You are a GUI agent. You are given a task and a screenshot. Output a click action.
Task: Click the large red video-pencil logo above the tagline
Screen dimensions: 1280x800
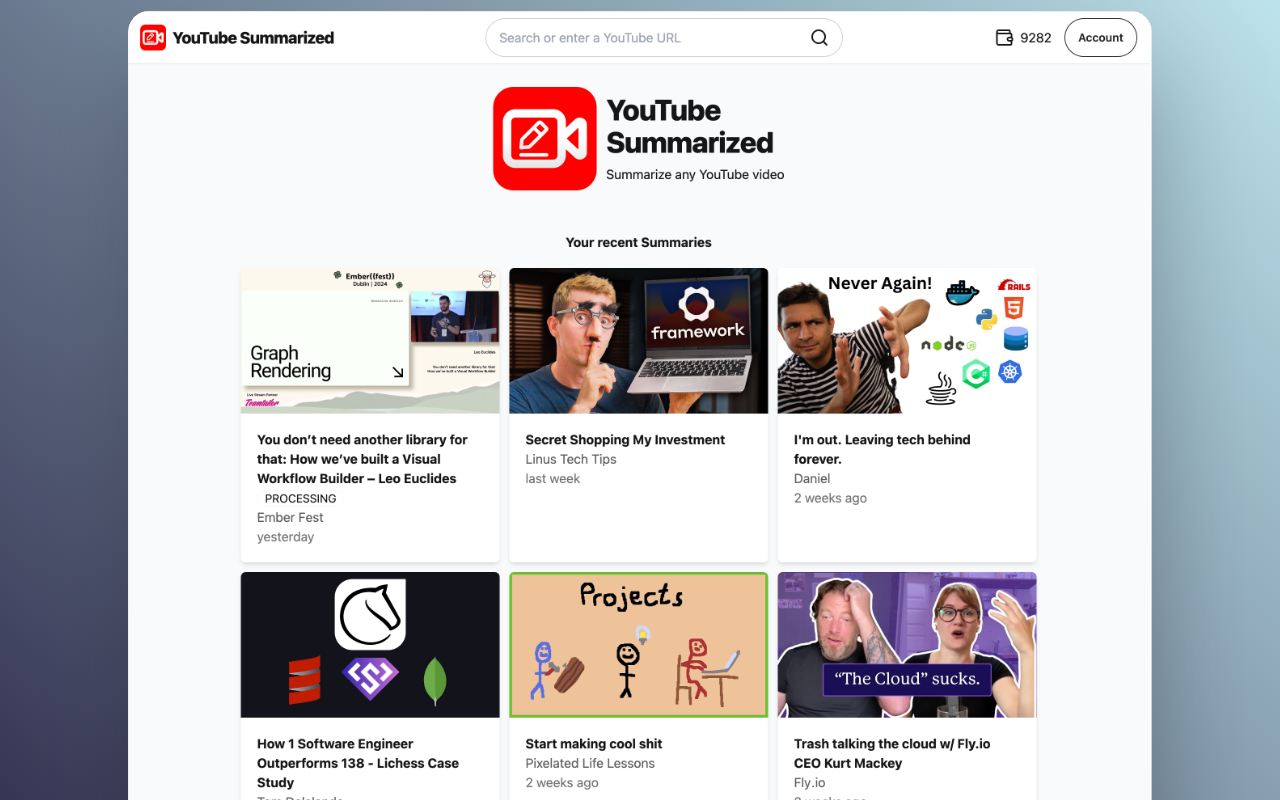click(x=544, y=138)
